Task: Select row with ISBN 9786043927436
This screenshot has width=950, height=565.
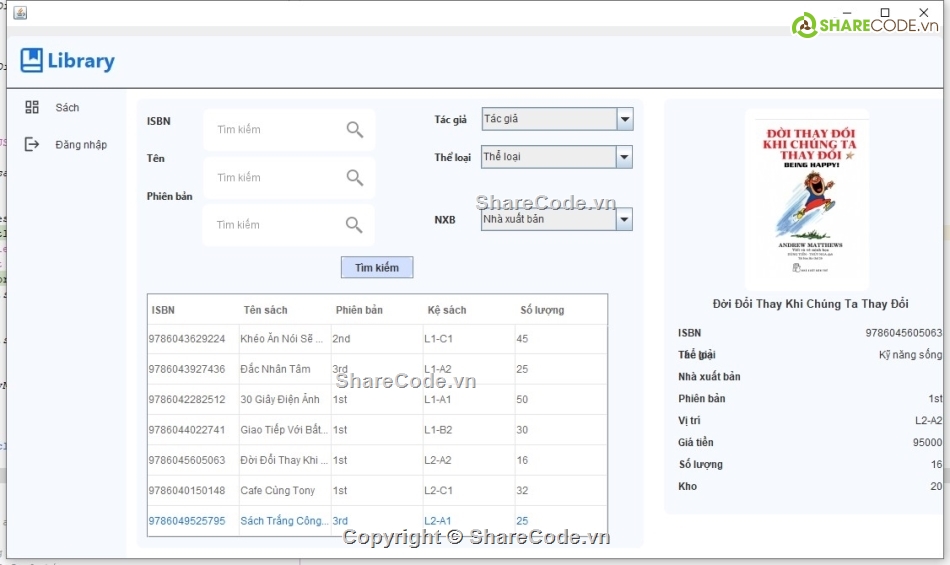Action: click(x=377, y=369)
